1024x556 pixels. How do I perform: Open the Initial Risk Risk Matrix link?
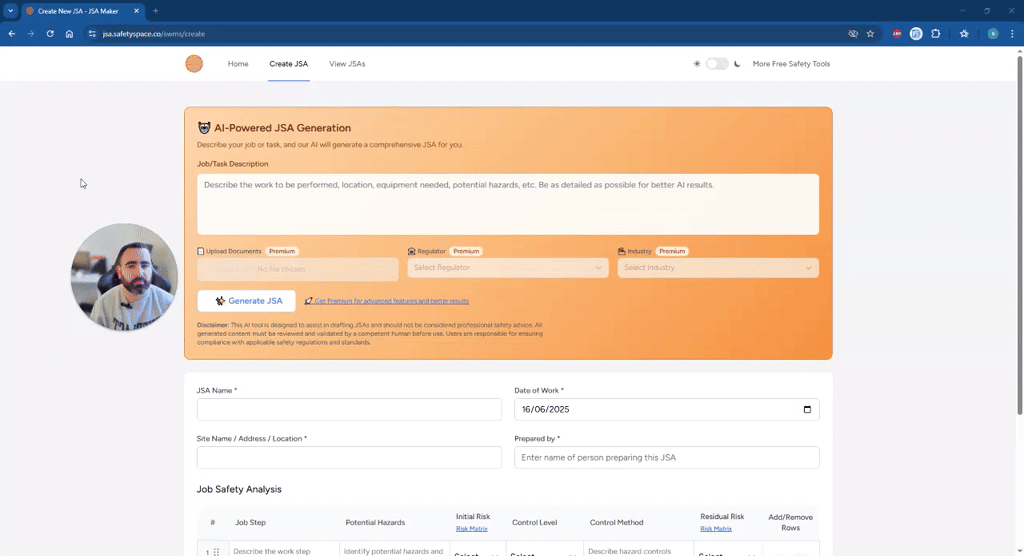472,529
